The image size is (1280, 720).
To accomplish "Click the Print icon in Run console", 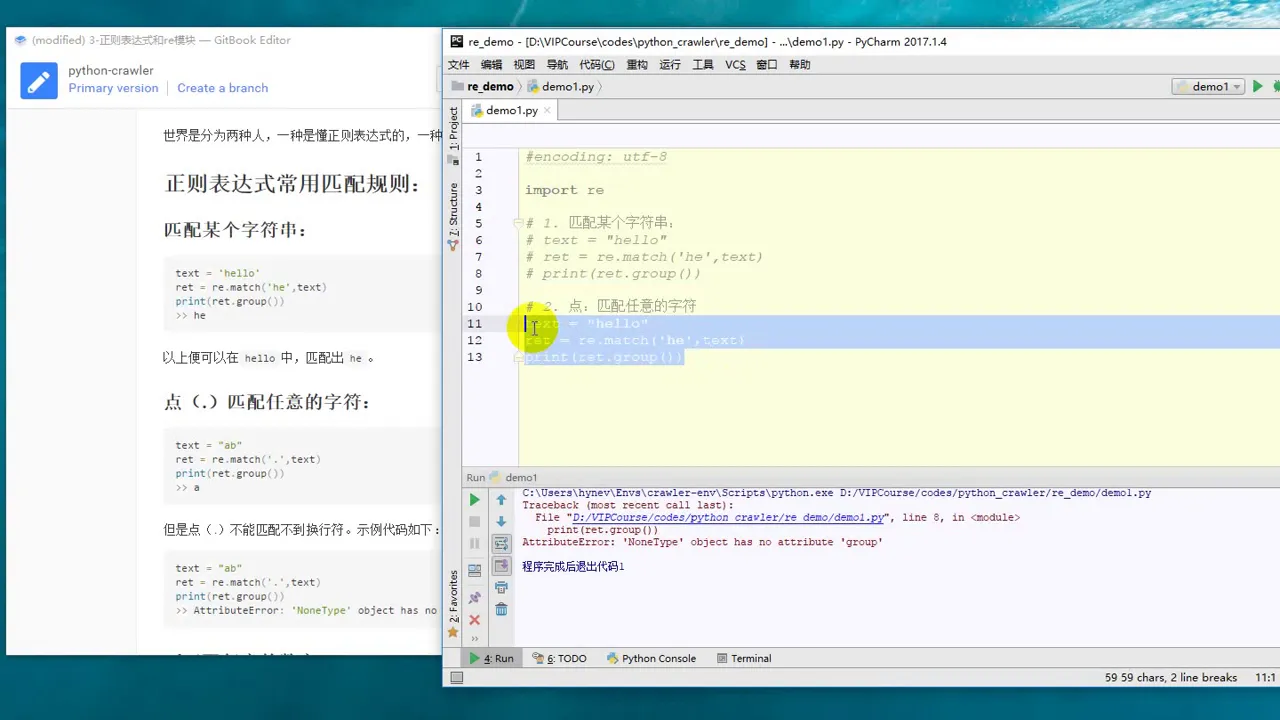I will coord(502,588).
